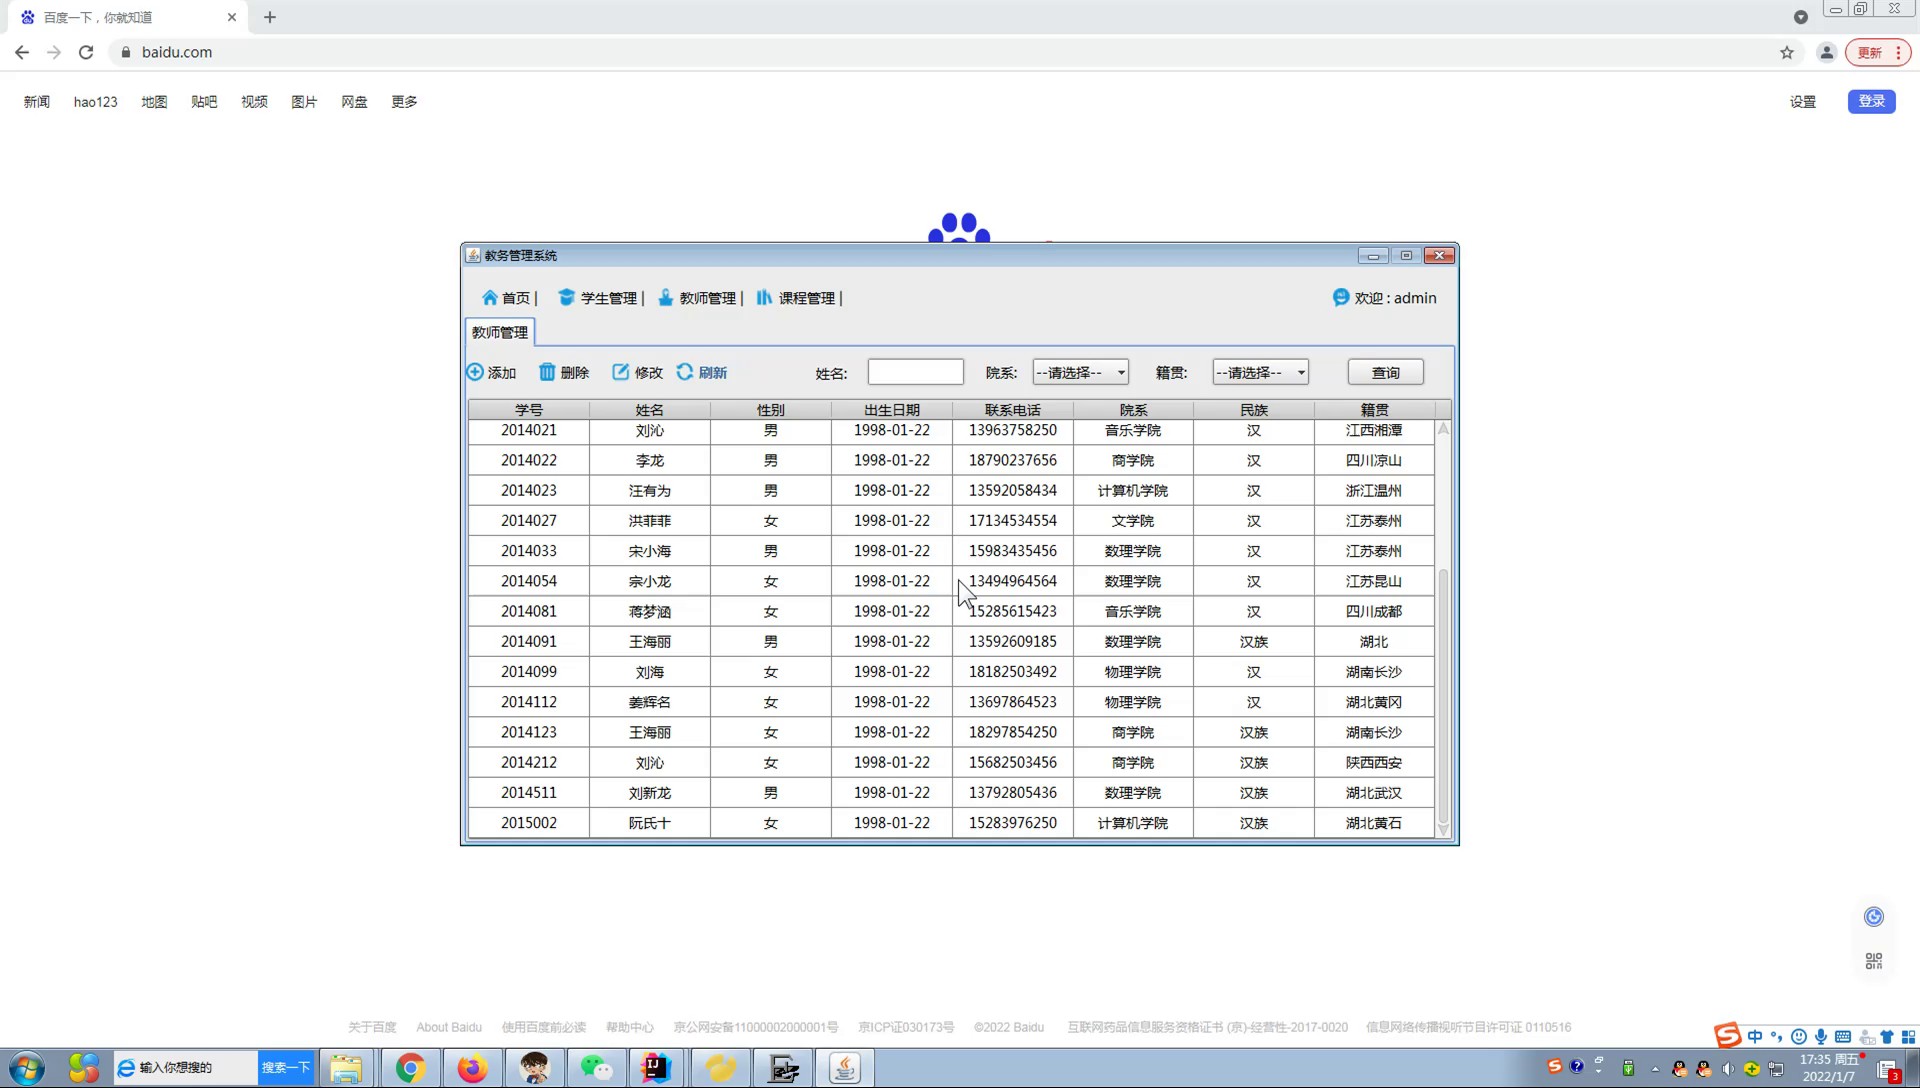The width and height of the screenshot is (1920, 1088).
Task: Open the 网盘 link on Baidu
Action: click(354, 102)
